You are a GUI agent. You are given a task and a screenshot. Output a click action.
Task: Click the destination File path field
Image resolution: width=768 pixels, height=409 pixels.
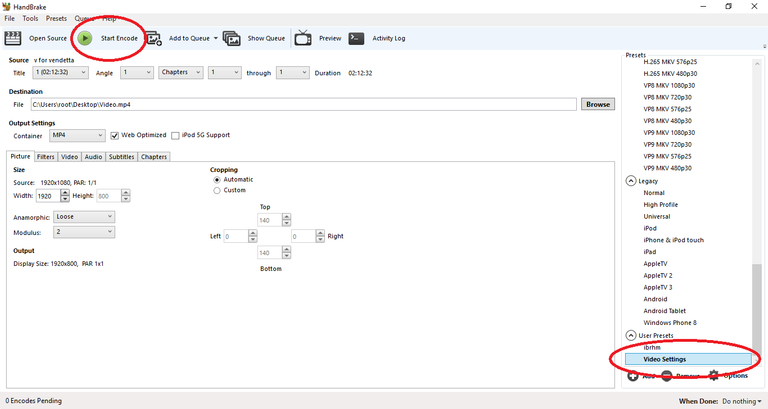point(304,104)
